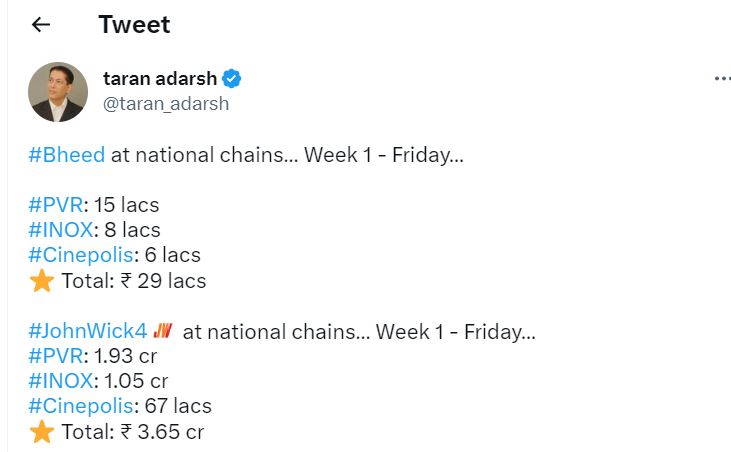Click the blue verified badge
The image size is (731, 452).
pyautogui.click(x=231, y=79)
